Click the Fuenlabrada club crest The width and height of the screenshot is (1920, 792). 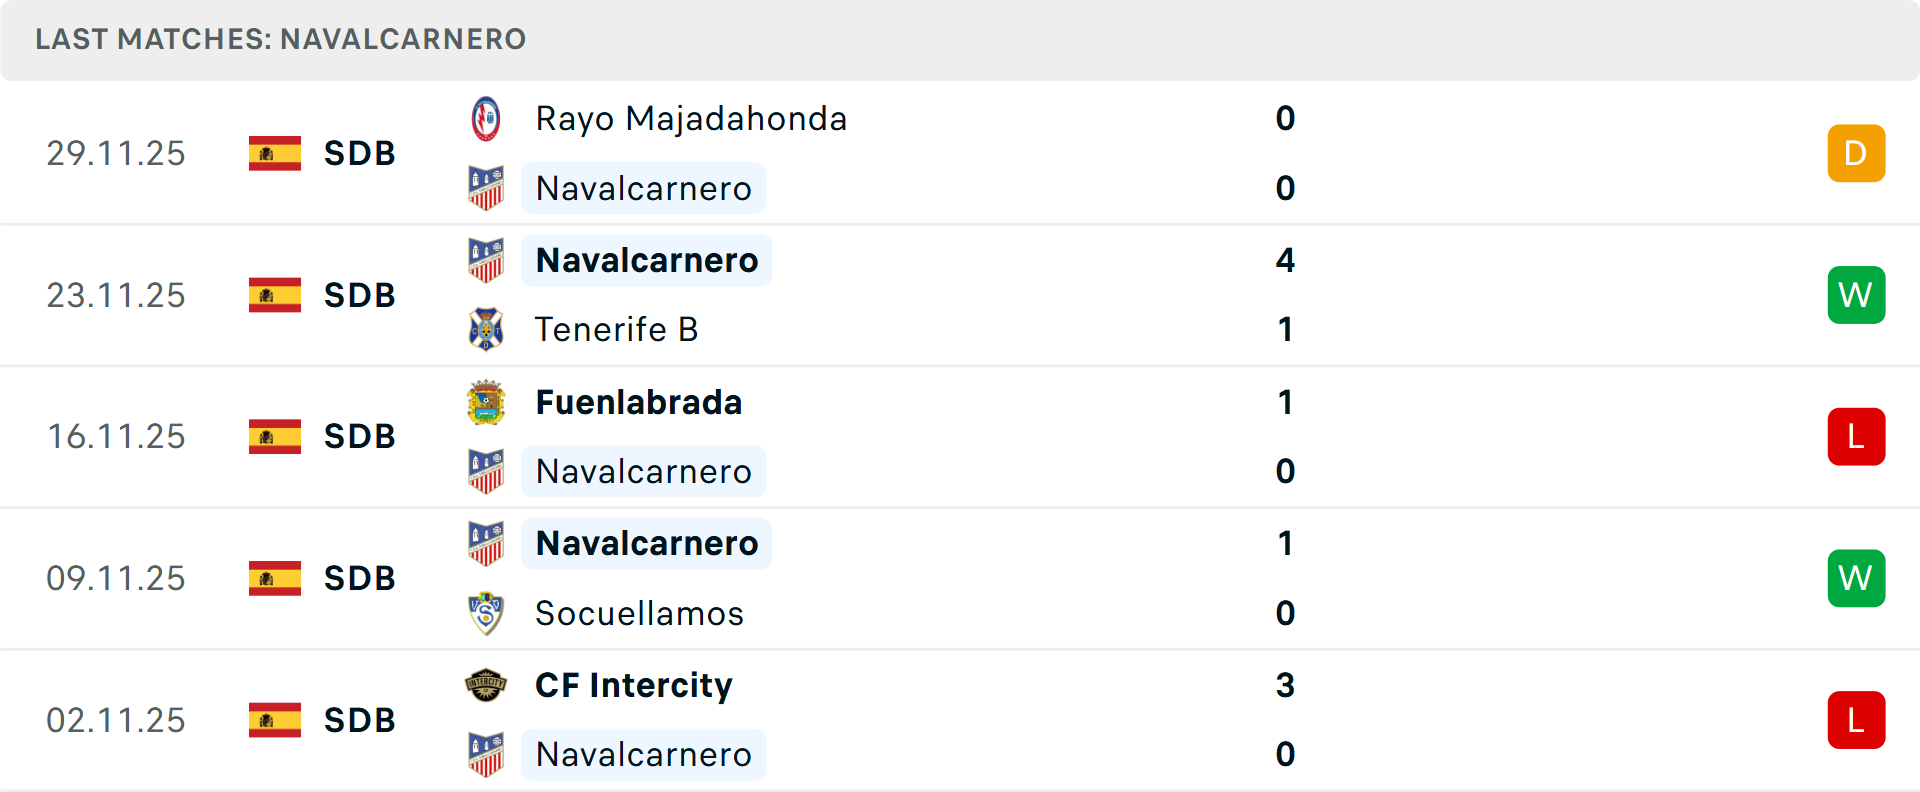coord(486,402)
